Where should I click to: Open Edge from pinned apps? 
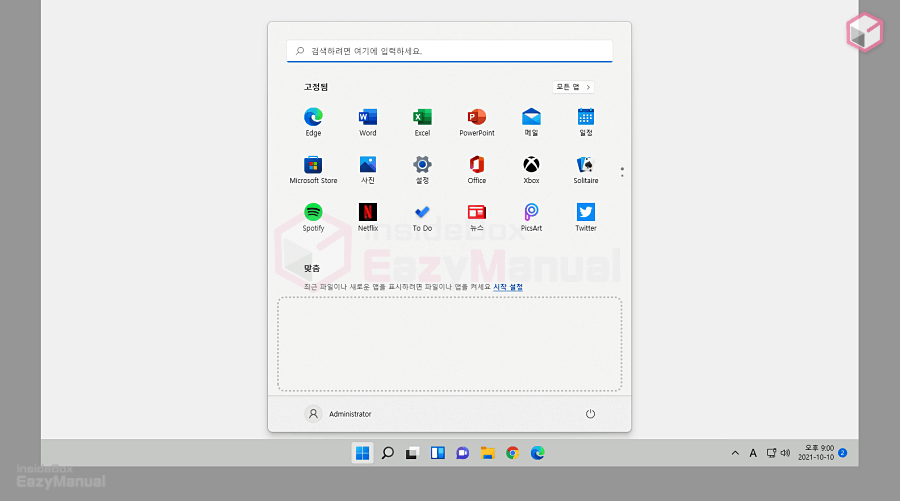click(x=313, y=122)
